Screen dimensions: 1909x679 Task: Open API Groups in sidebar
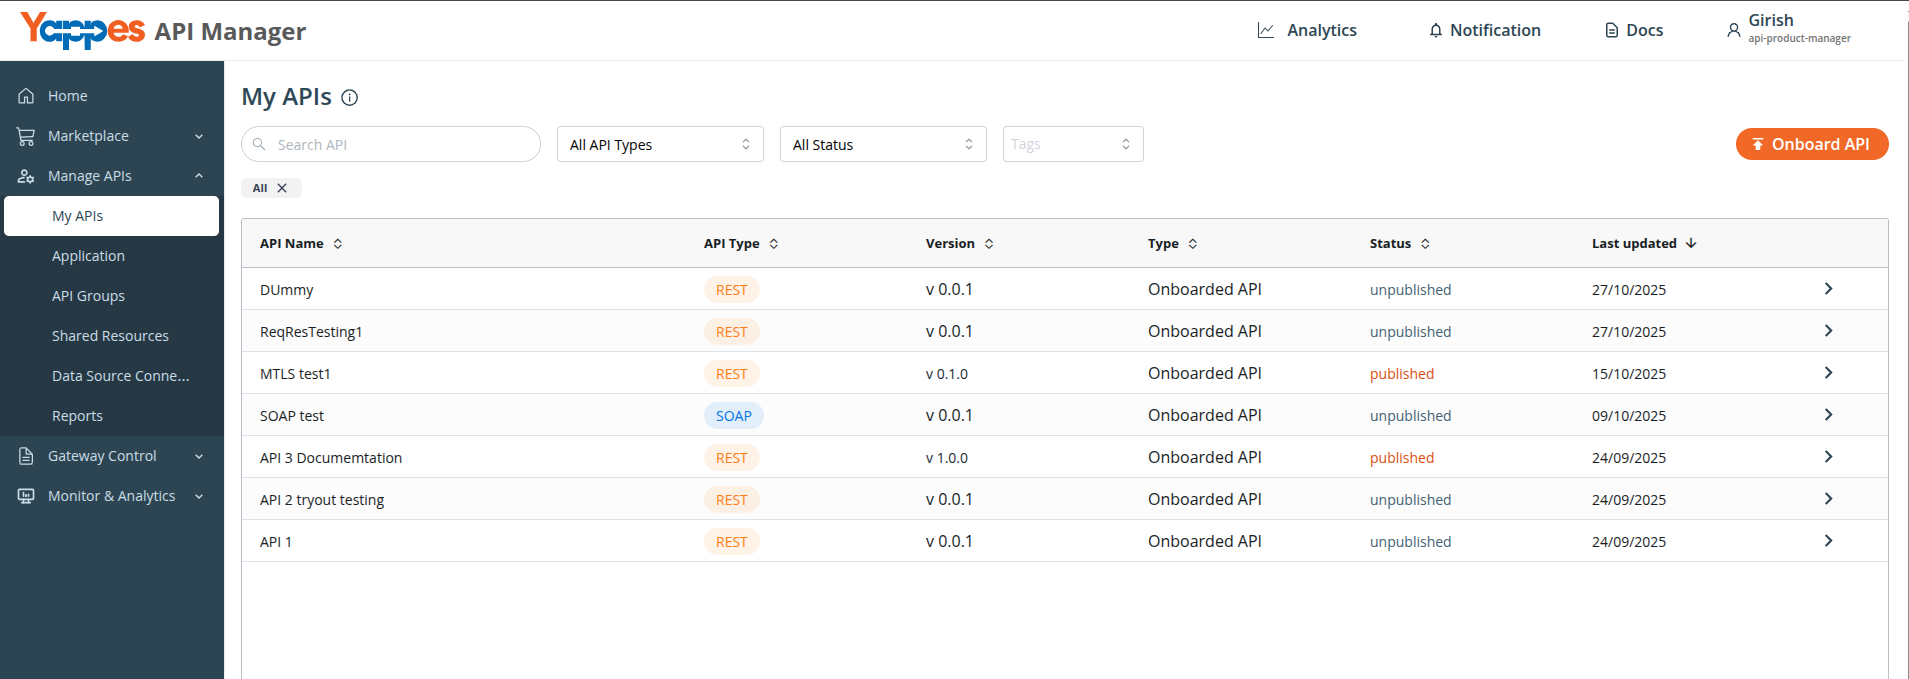click(x=88, y=296)
